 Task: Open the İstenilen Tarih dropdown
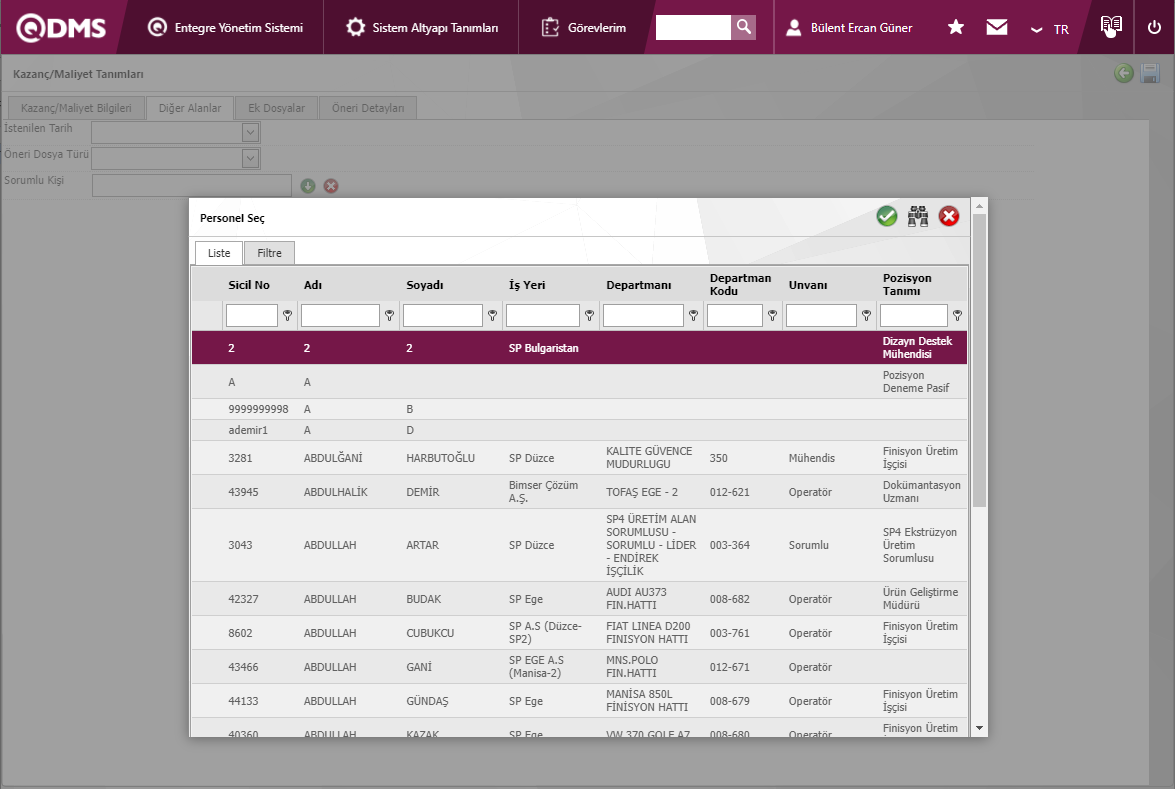tap(250, 132)
